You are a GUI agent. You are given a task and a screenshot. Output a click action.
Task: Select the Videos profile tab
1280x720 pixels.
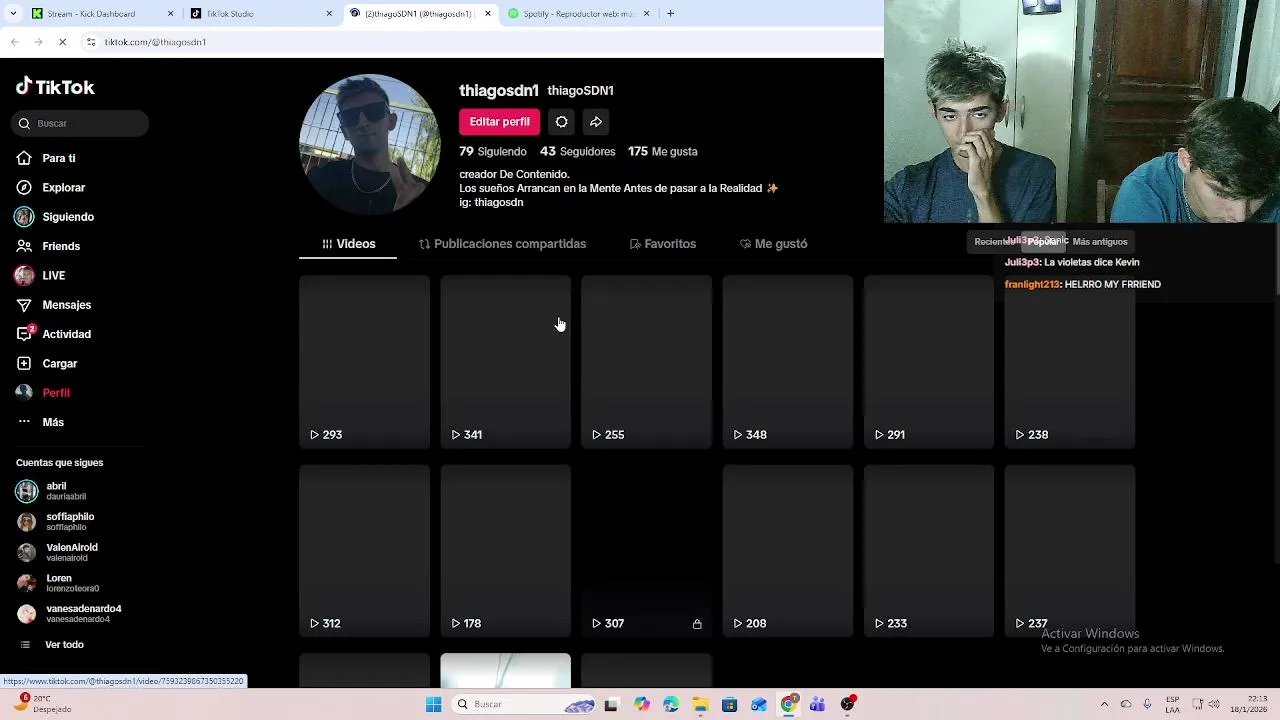[x=348, y=244]
